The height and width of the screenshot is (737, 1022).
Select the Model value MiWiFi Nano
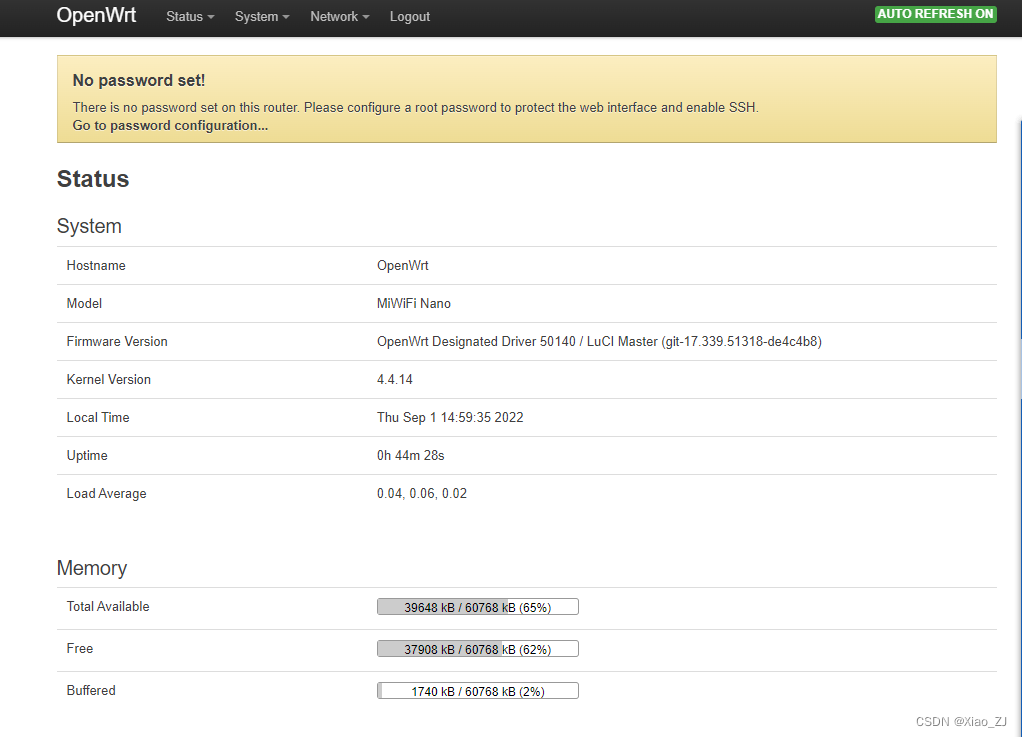pos(414,303)
